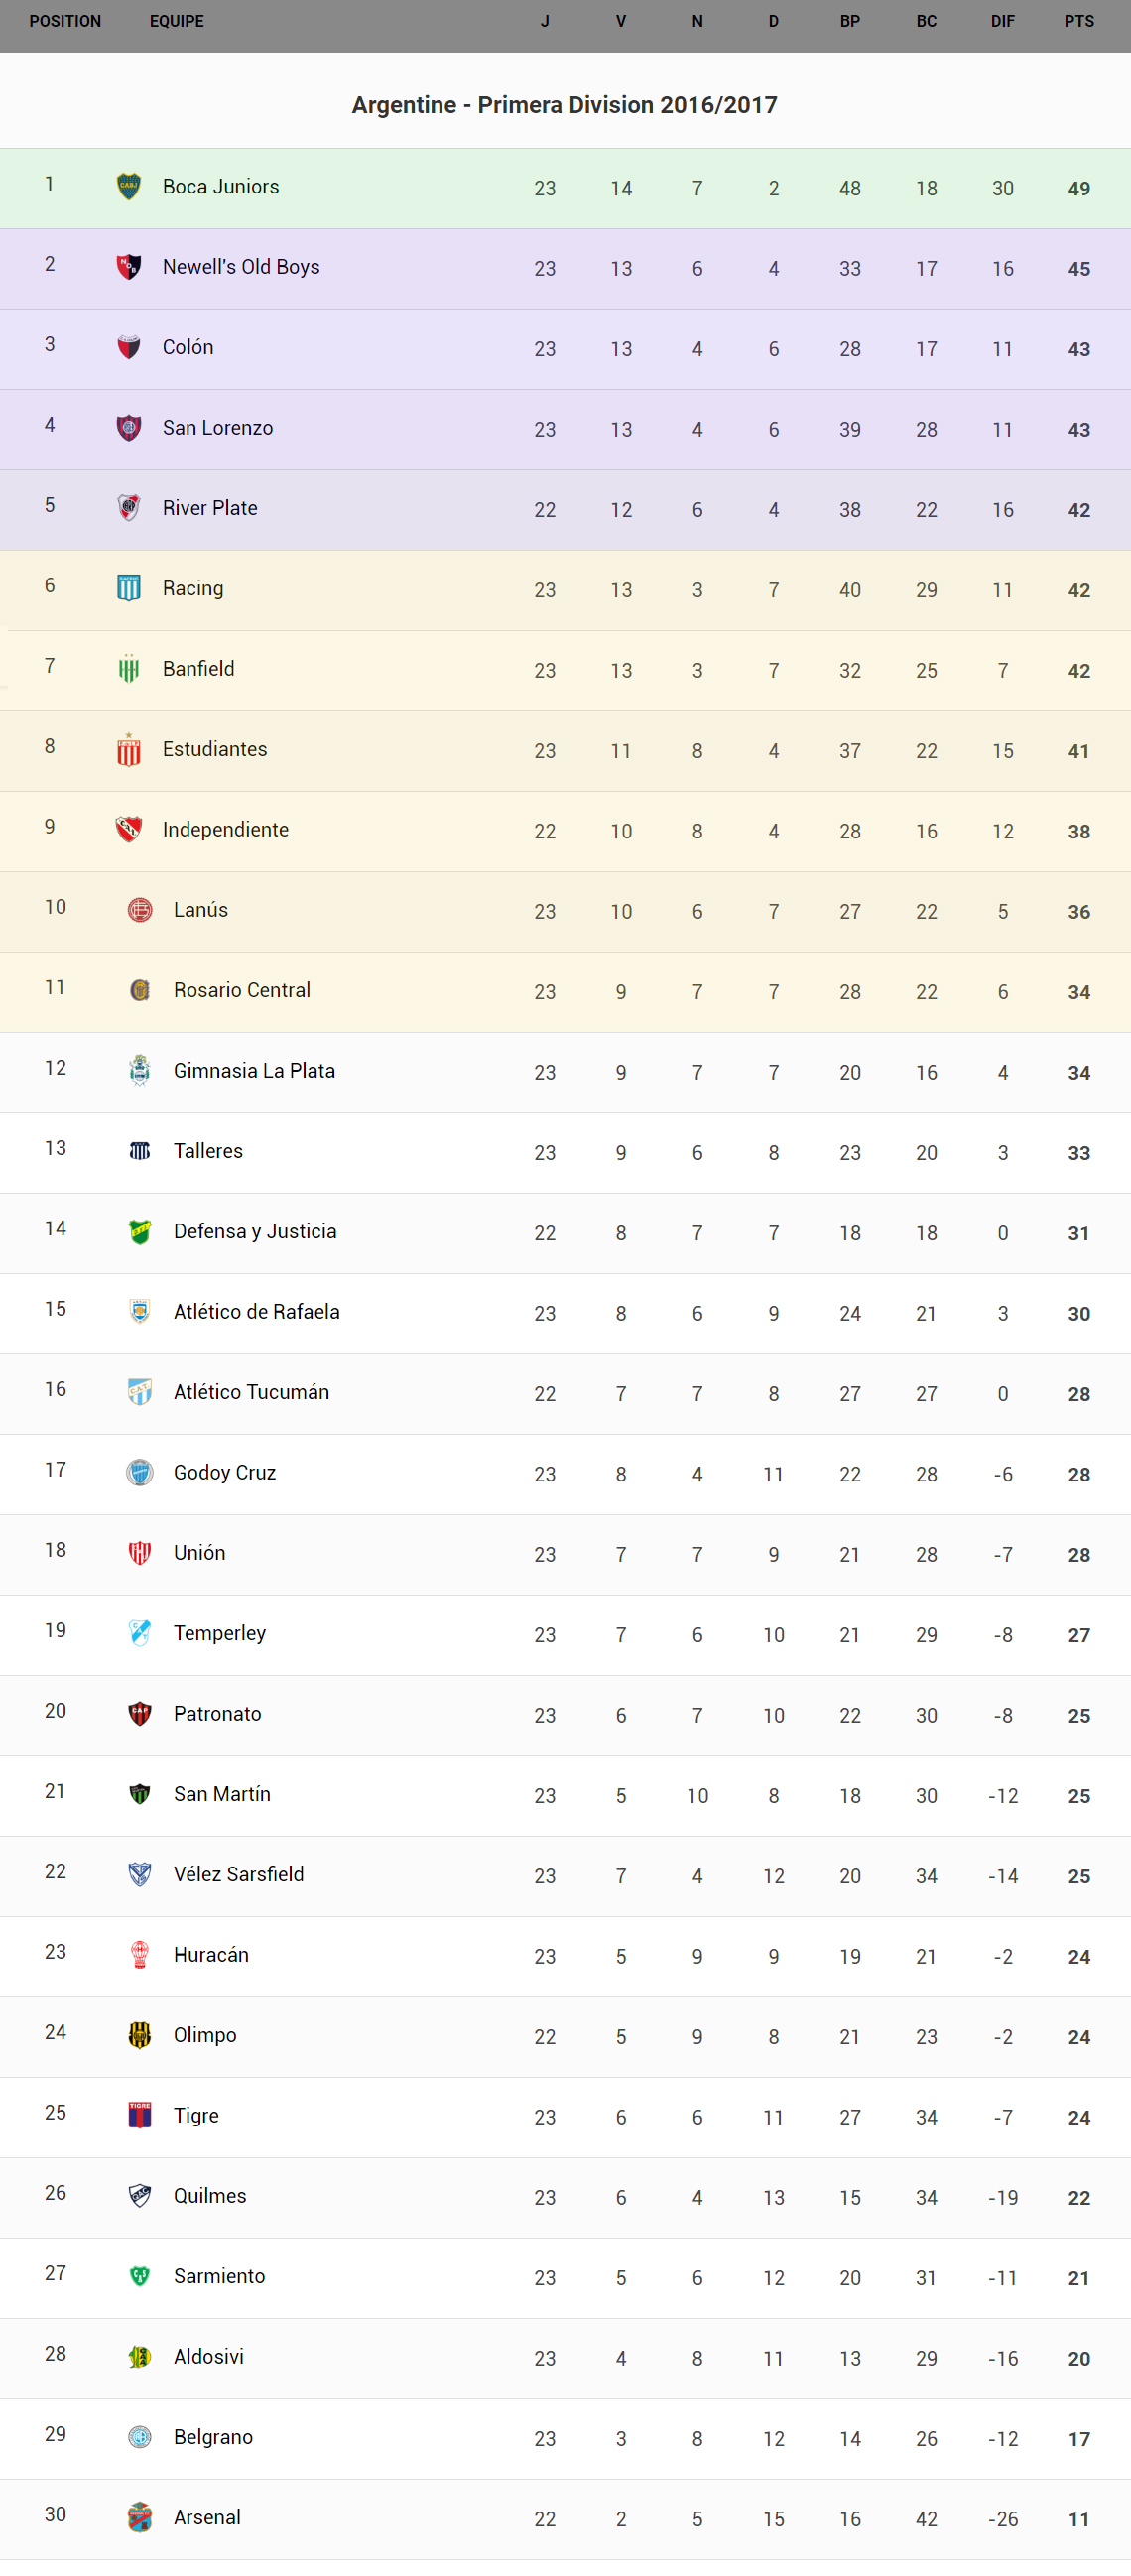Sort by the PTS column header
Viewport: 1131px width, 2576px height.
1078,21
